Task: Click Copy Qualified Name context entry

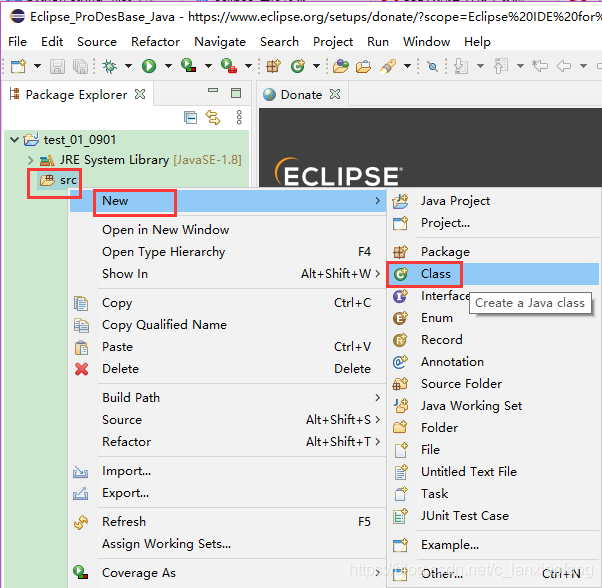Action: pos(227,325)
